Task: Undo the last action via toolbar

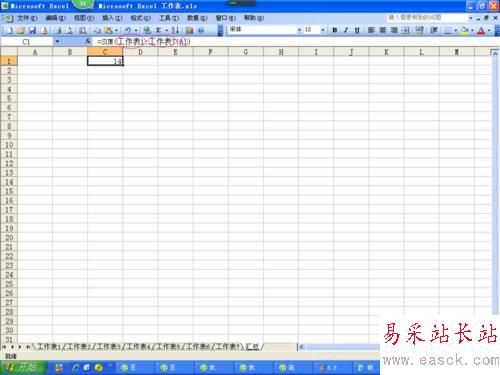Action: (128, 30)
